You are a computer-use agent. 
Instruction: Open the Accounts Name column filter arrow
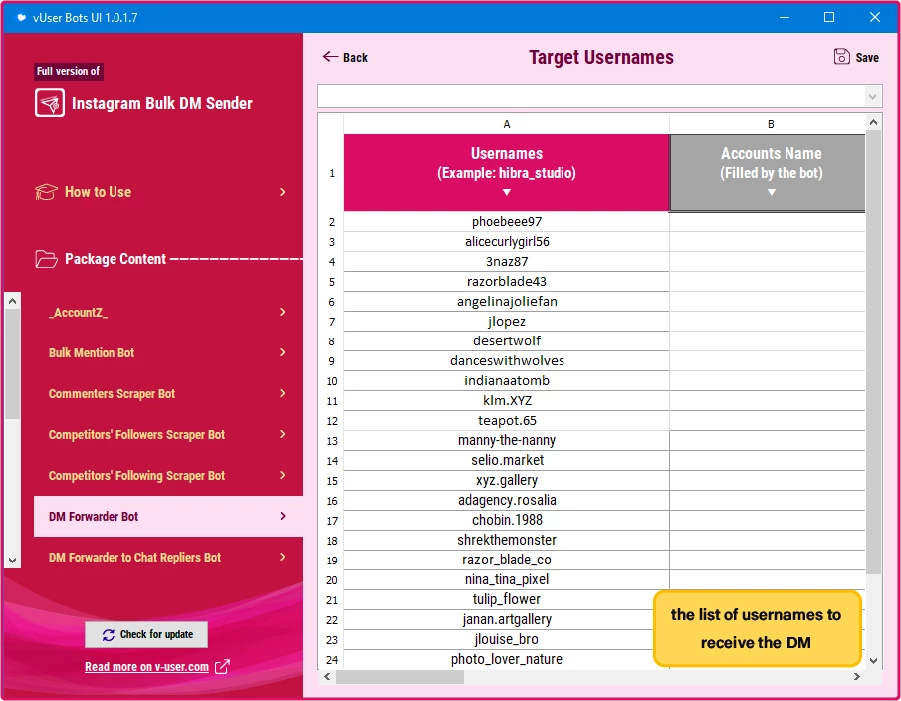[771, 192]
